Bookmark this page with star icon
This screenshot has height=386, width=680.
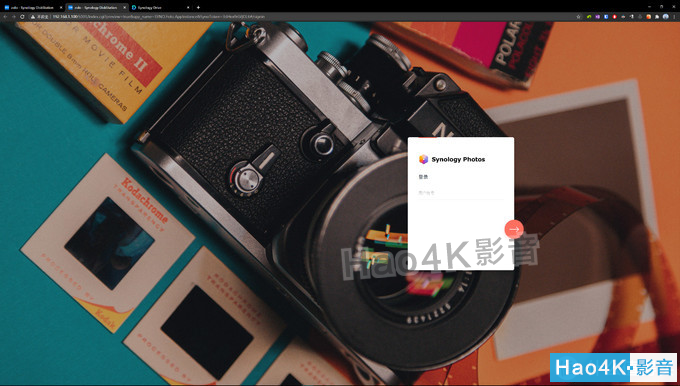pyautogui.click(x=578, y=16)
